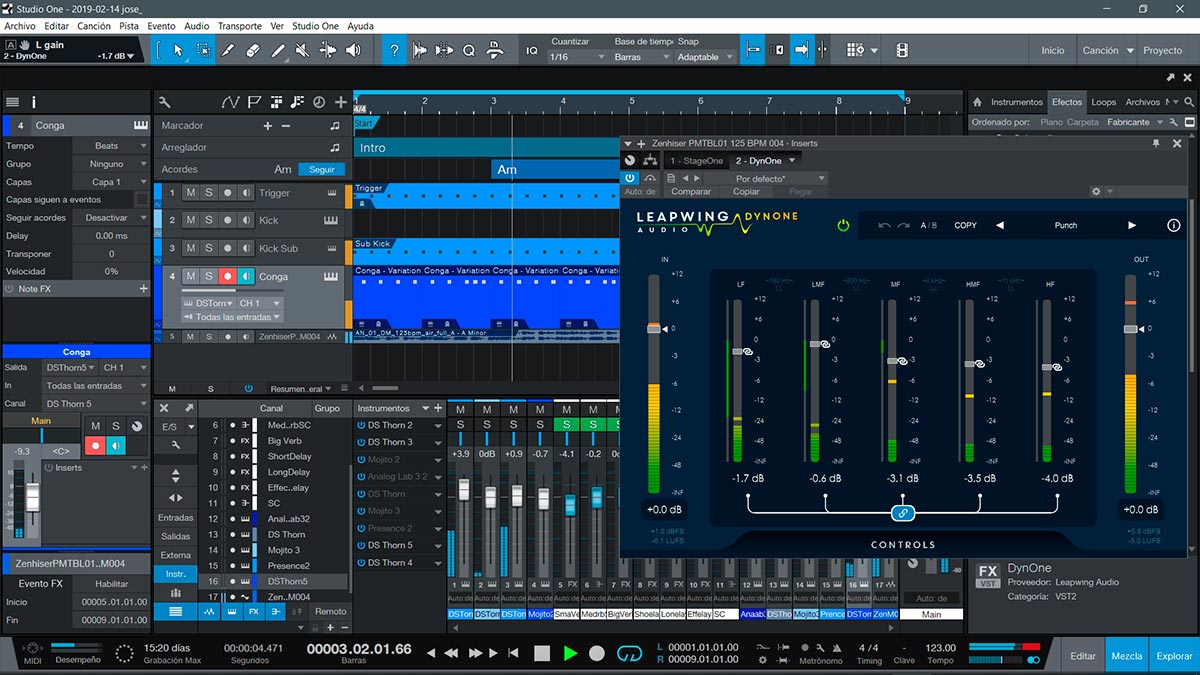Open the Ayuda menu
1200x675 pixels.
pos(360,26)
